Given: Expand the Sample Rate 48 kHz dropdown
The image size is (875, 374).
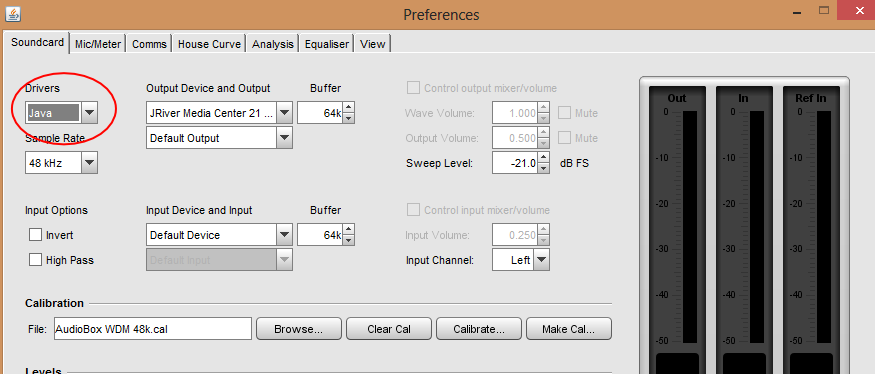Looking at the screenshot, I should point(61,163).
